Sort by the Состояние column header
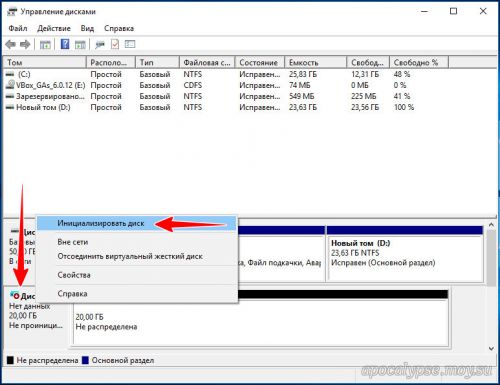The width and height of the screenshot is (500, 385). (260, 63)
